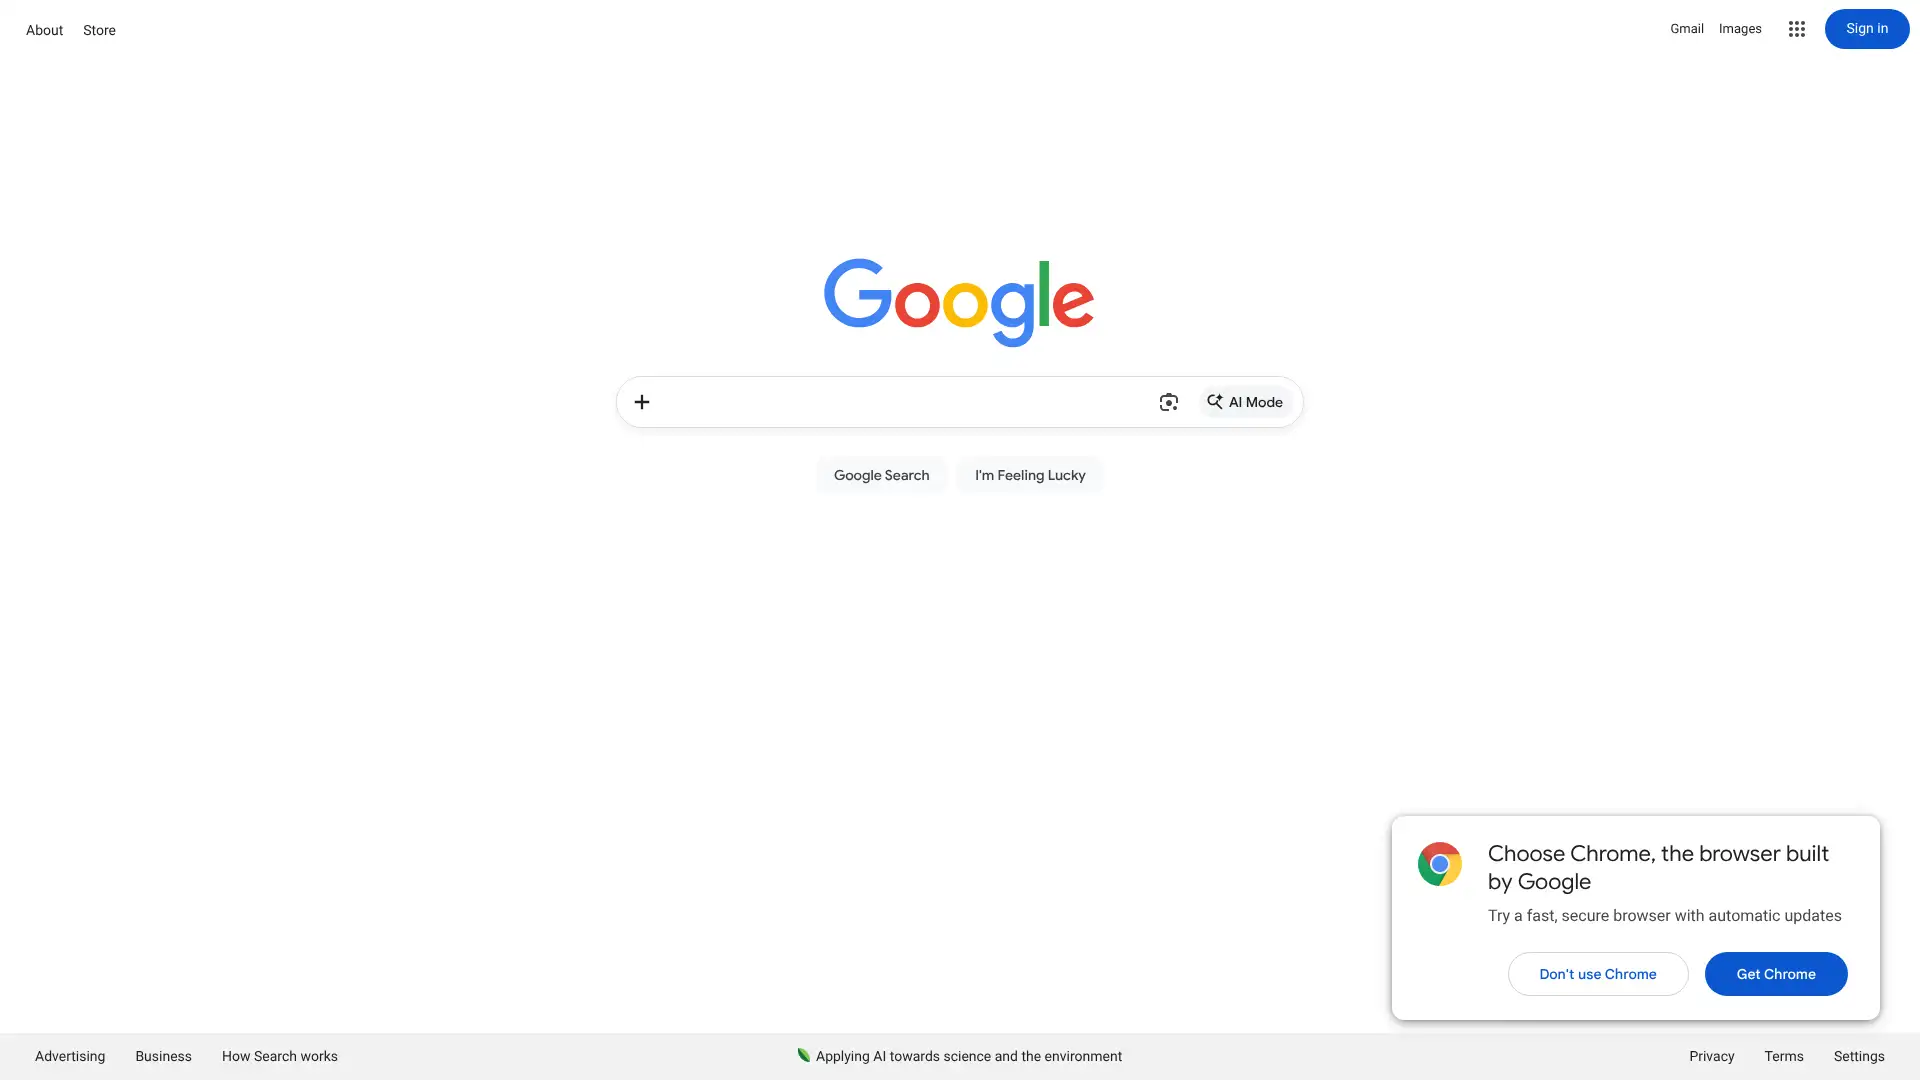Click I'm Feeling Lucky button
1920x1080 pixels.
point(1030,475)
